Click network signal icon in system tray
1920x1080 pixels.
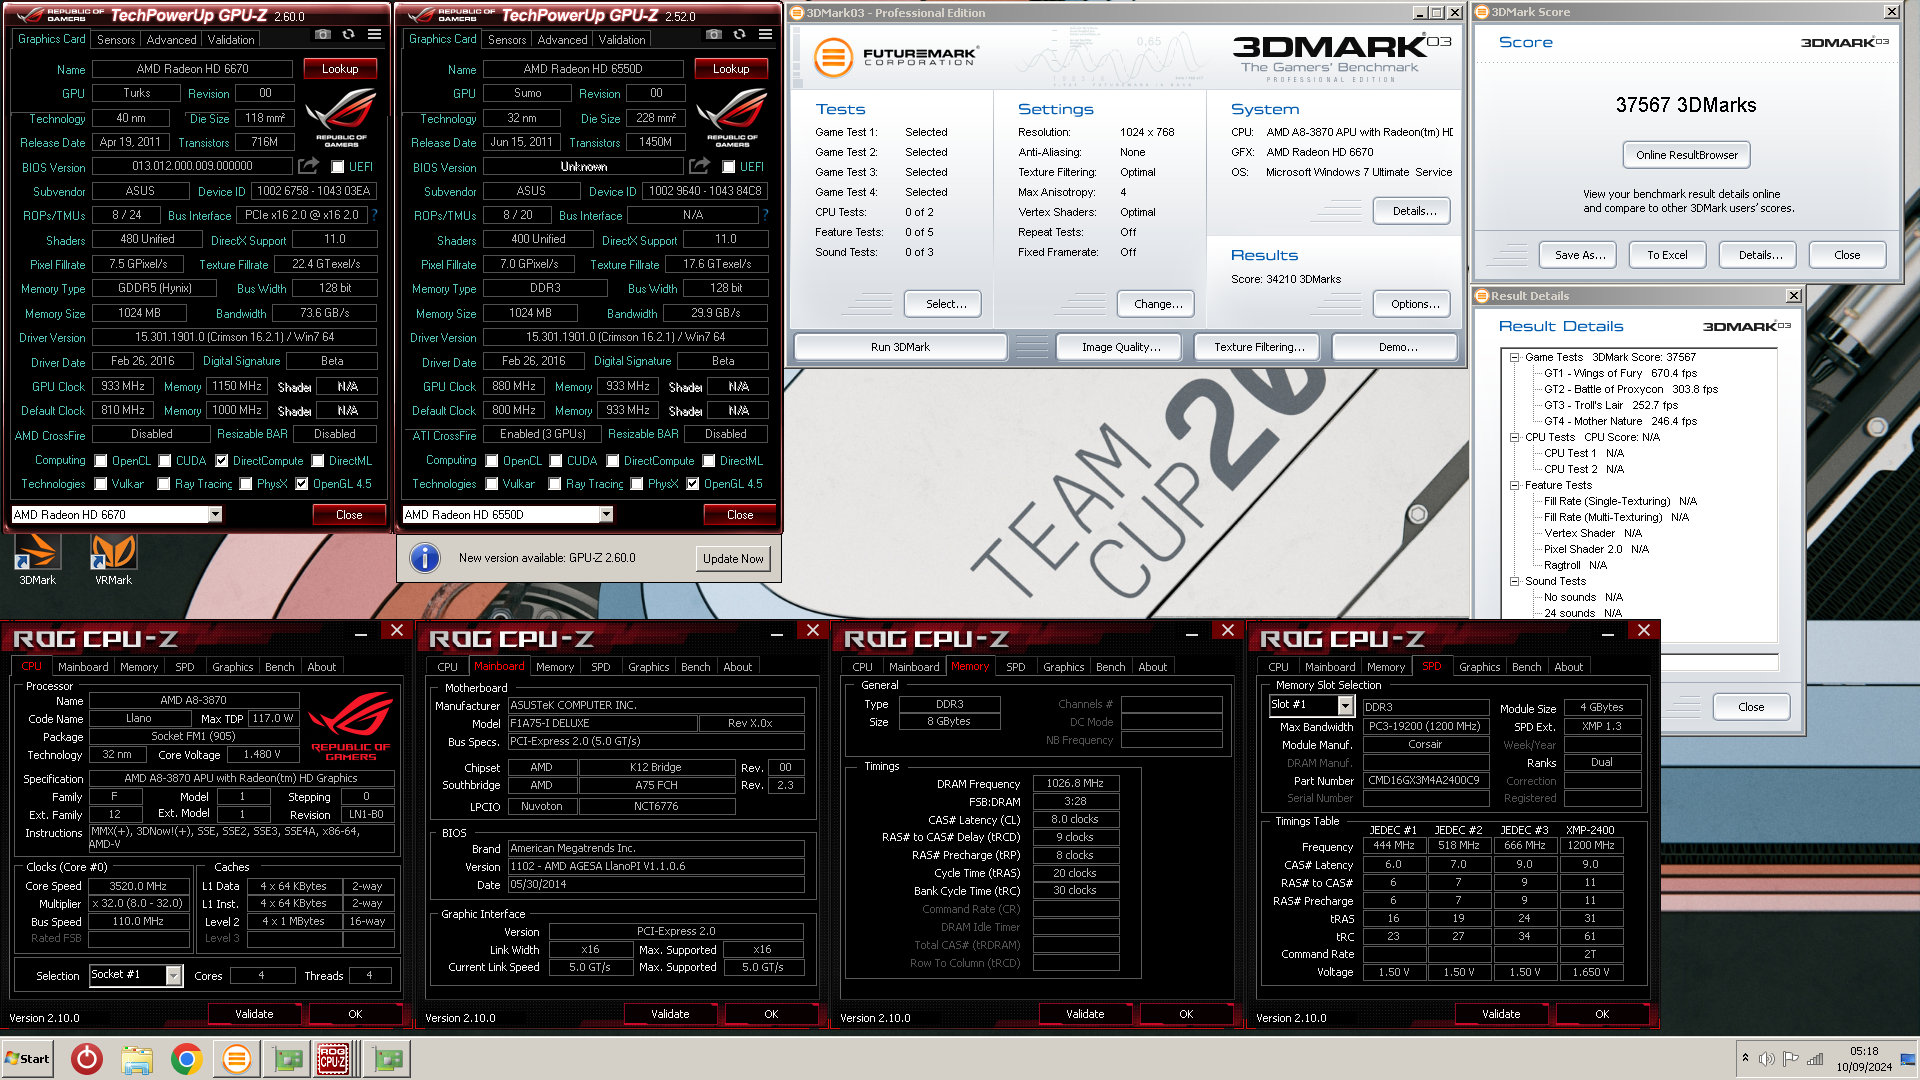point(1815,1059)
